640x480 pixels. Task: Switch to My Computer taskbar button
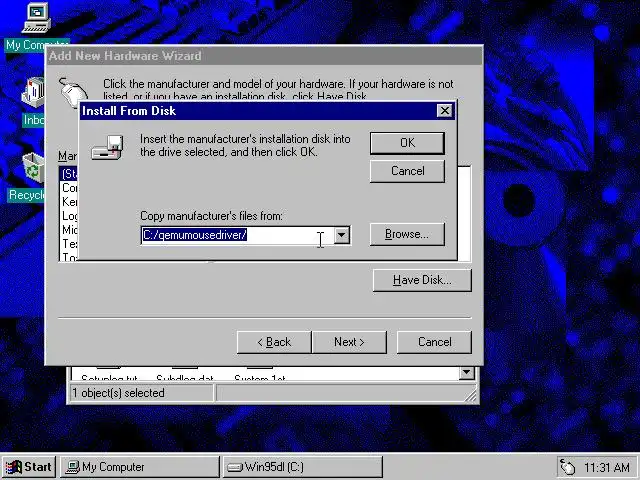coord(140,467)
